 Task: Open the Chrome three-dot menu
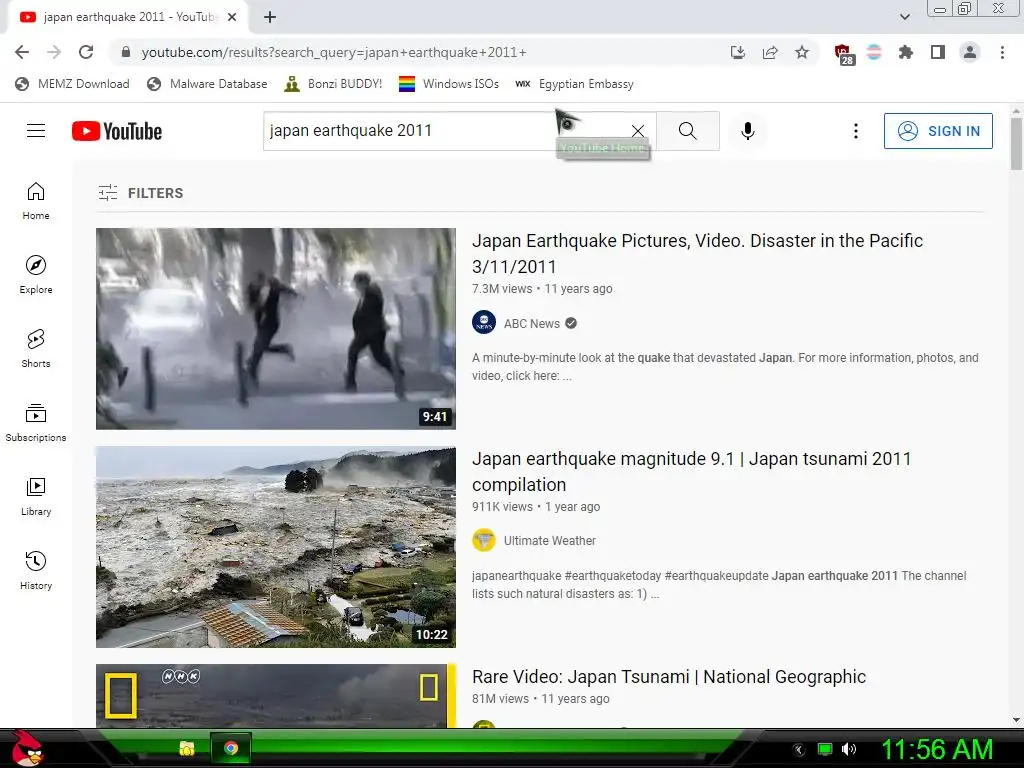[1002, 52]
